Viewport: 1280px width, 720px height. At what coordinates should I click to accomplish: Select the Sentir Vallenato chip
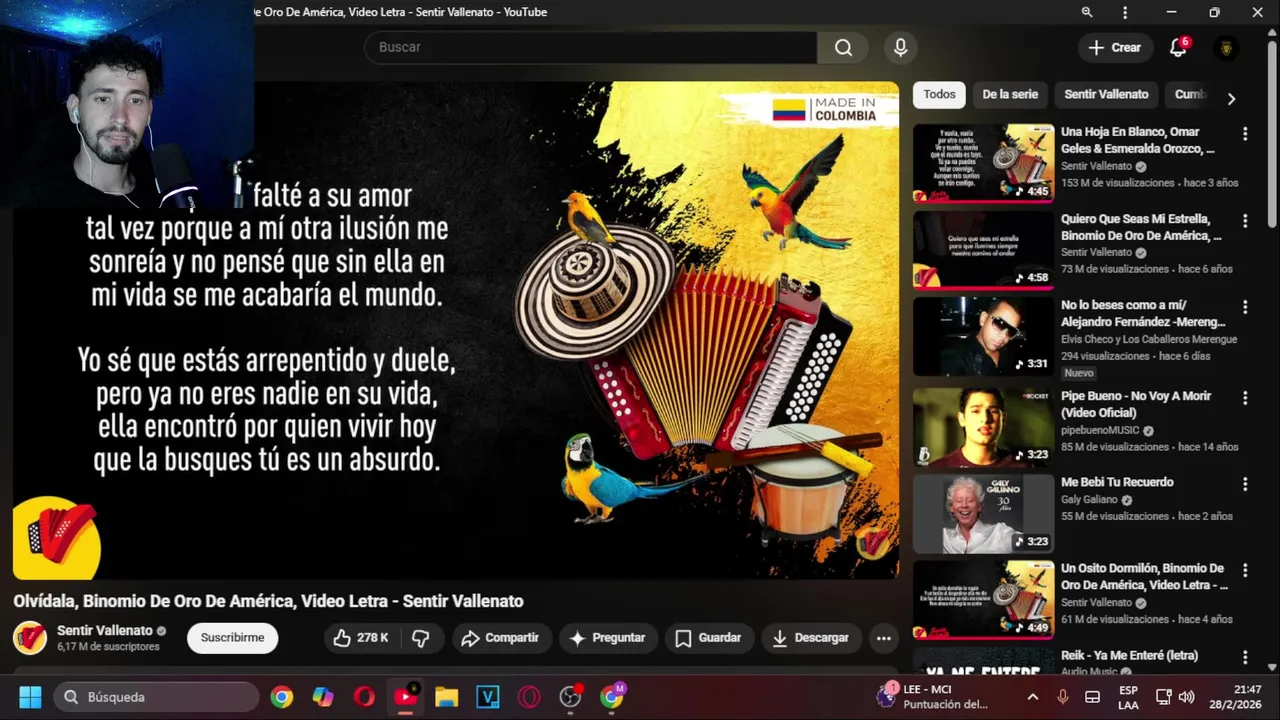1106,95
